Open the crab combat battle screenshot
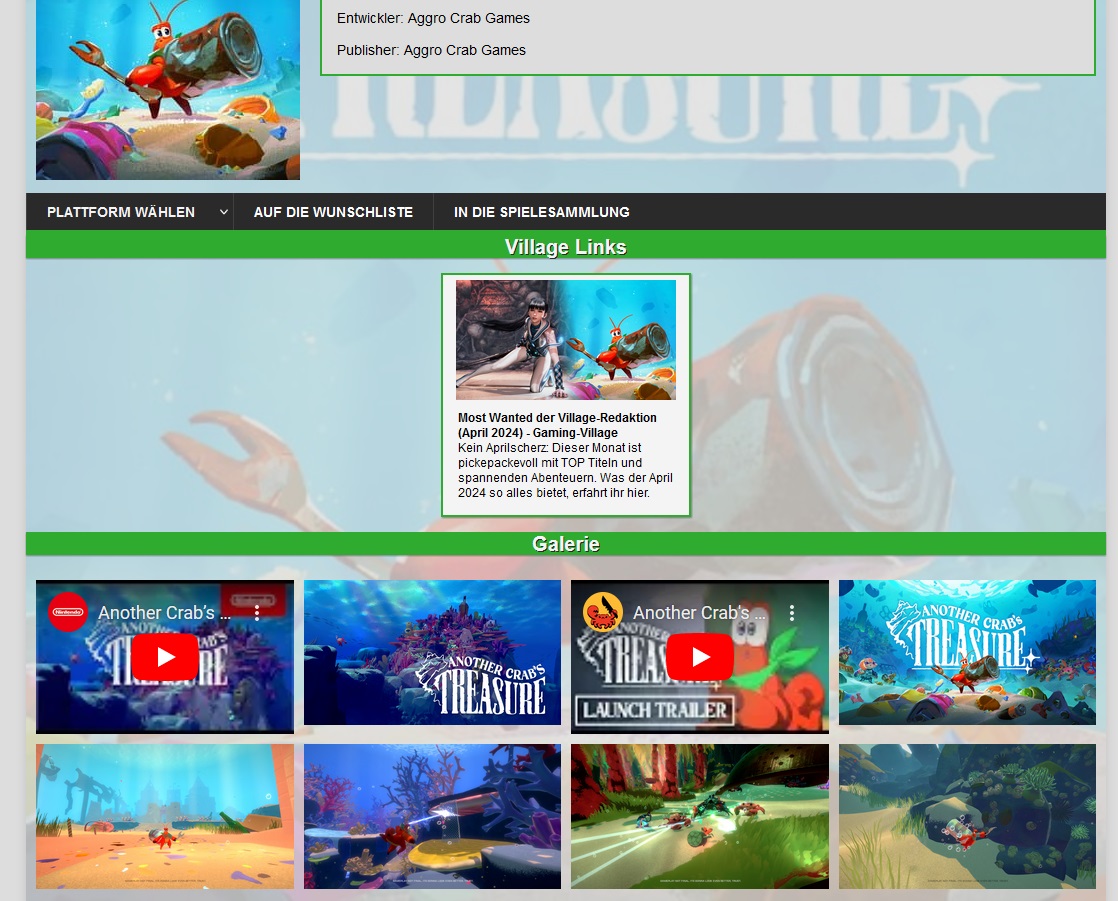Viewport: 1118px width, 901px height. click(x=700, y=816)
